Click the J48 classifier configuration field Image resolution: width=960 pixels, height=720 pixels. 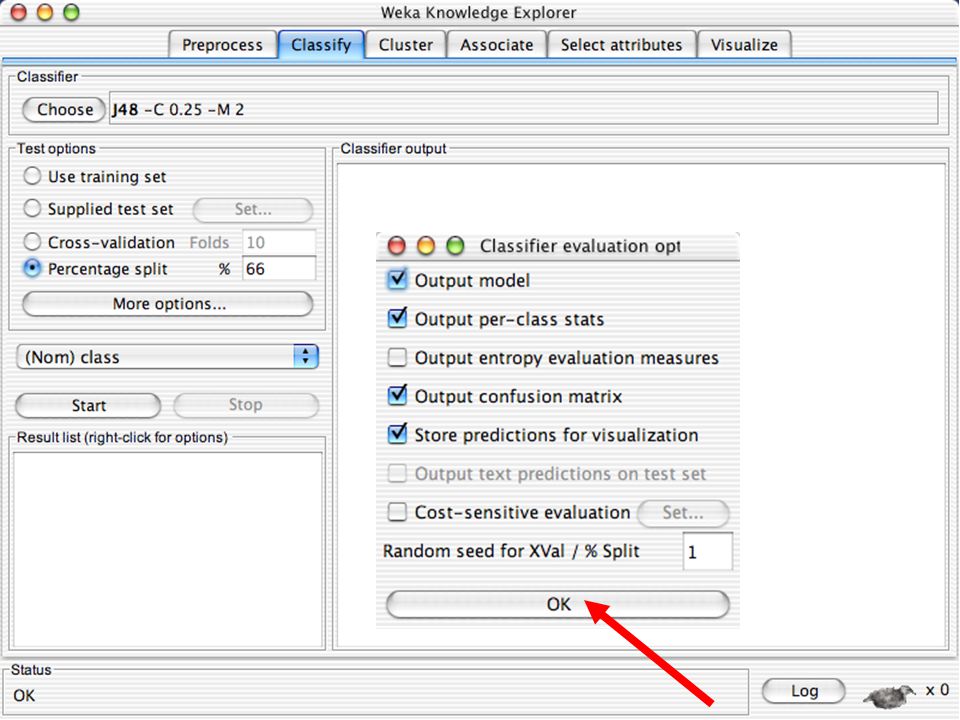(x=523, y=109)
